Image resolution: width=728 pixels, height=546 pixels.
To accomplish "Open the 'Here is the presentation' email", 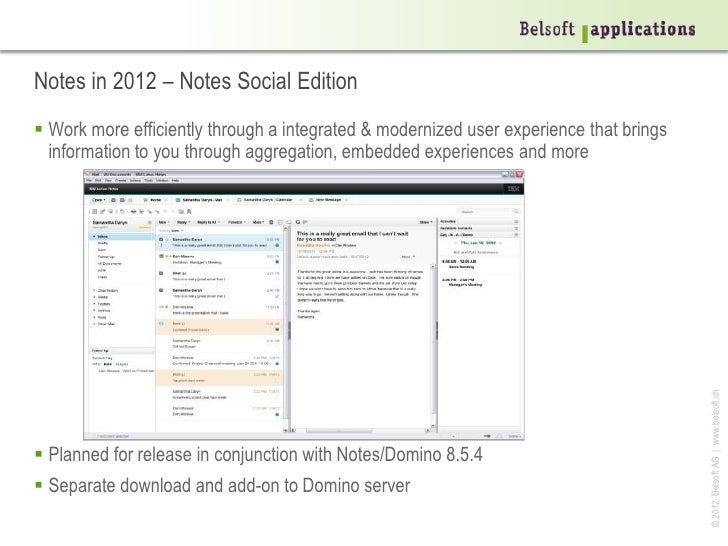I will pos(219,310).
